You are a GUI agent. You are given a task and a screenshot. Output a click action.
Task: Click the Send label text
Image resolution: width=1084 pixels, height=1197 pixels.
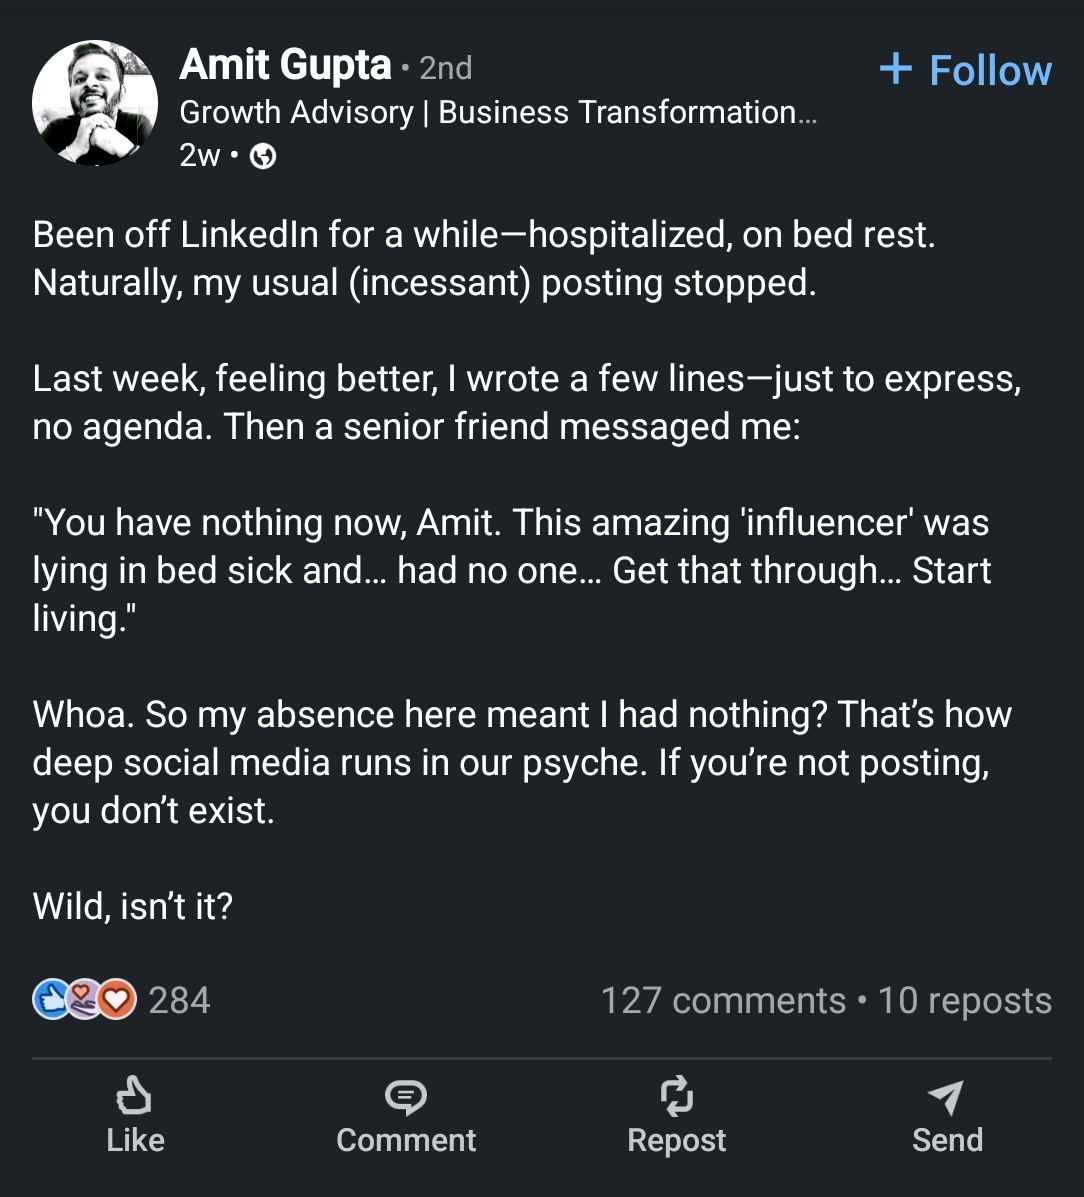pos(947,1140)
